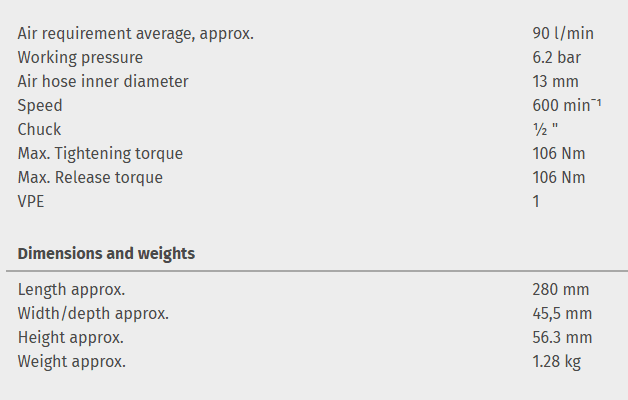The width and height of the screenshot is (628, 400).
Task: Click the "Air hose inner diameter" label
Action: pyautogui.click(x=103, y=81)
